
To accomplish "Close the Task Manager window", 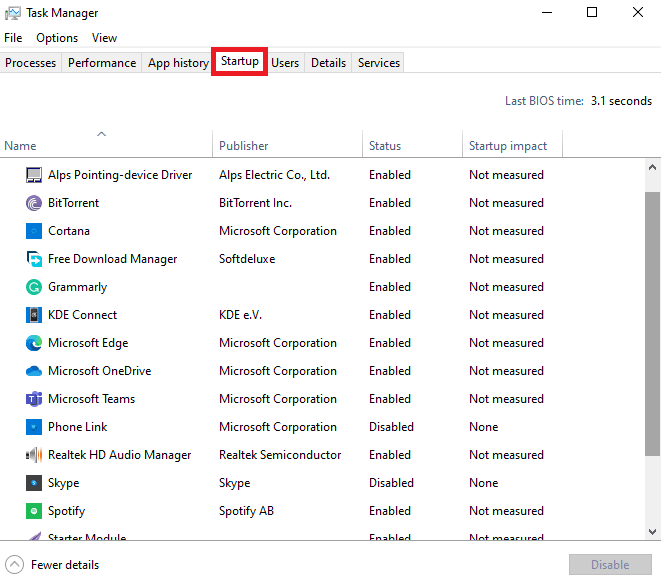I will pyautogui.click(x=638, y=13).
